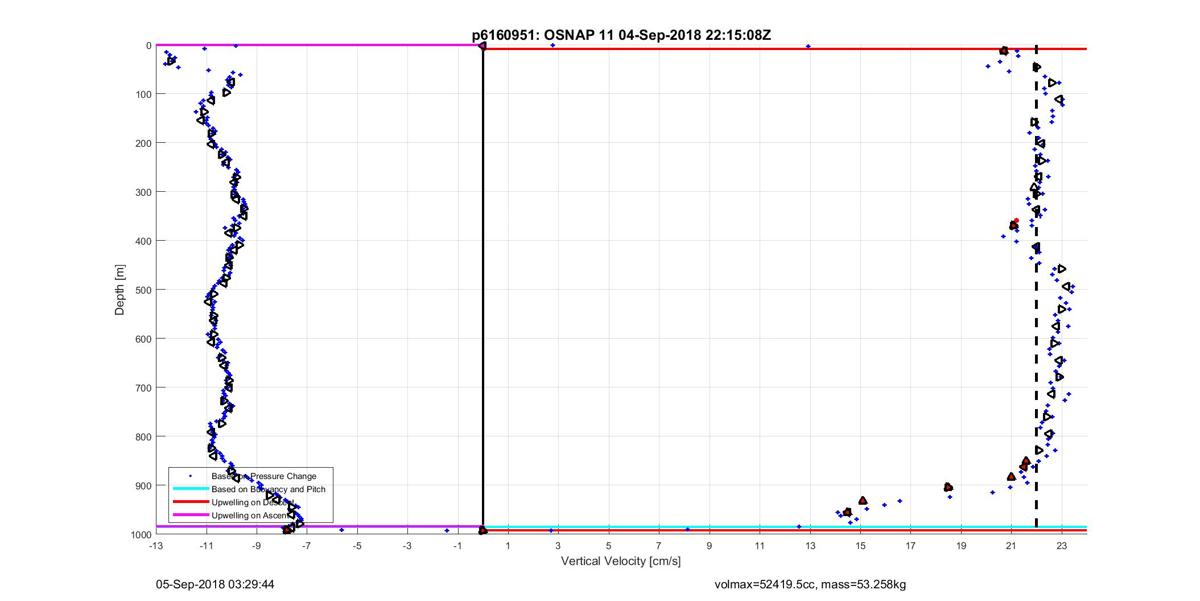Select the "Depth [m]" y-axis label
The width and height of the screenshot is (1200, 601).
pos(120,290)
